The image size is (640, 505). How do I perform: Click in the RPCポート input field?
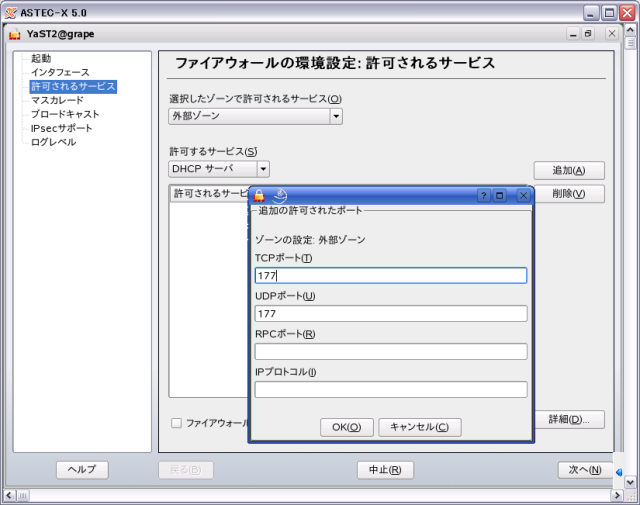(x=390, y=351)
